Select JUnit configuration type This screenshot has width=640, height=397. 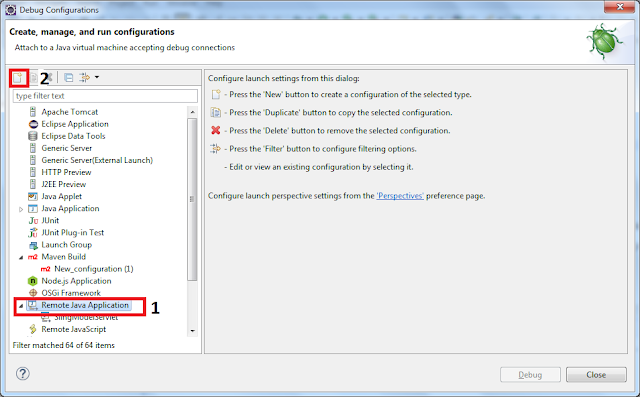[50, 220]
